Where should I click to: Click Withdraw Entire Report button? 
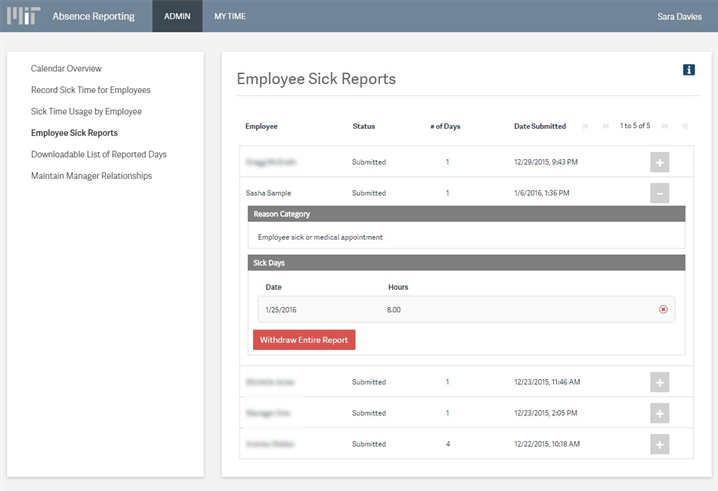tap(304, 340)
